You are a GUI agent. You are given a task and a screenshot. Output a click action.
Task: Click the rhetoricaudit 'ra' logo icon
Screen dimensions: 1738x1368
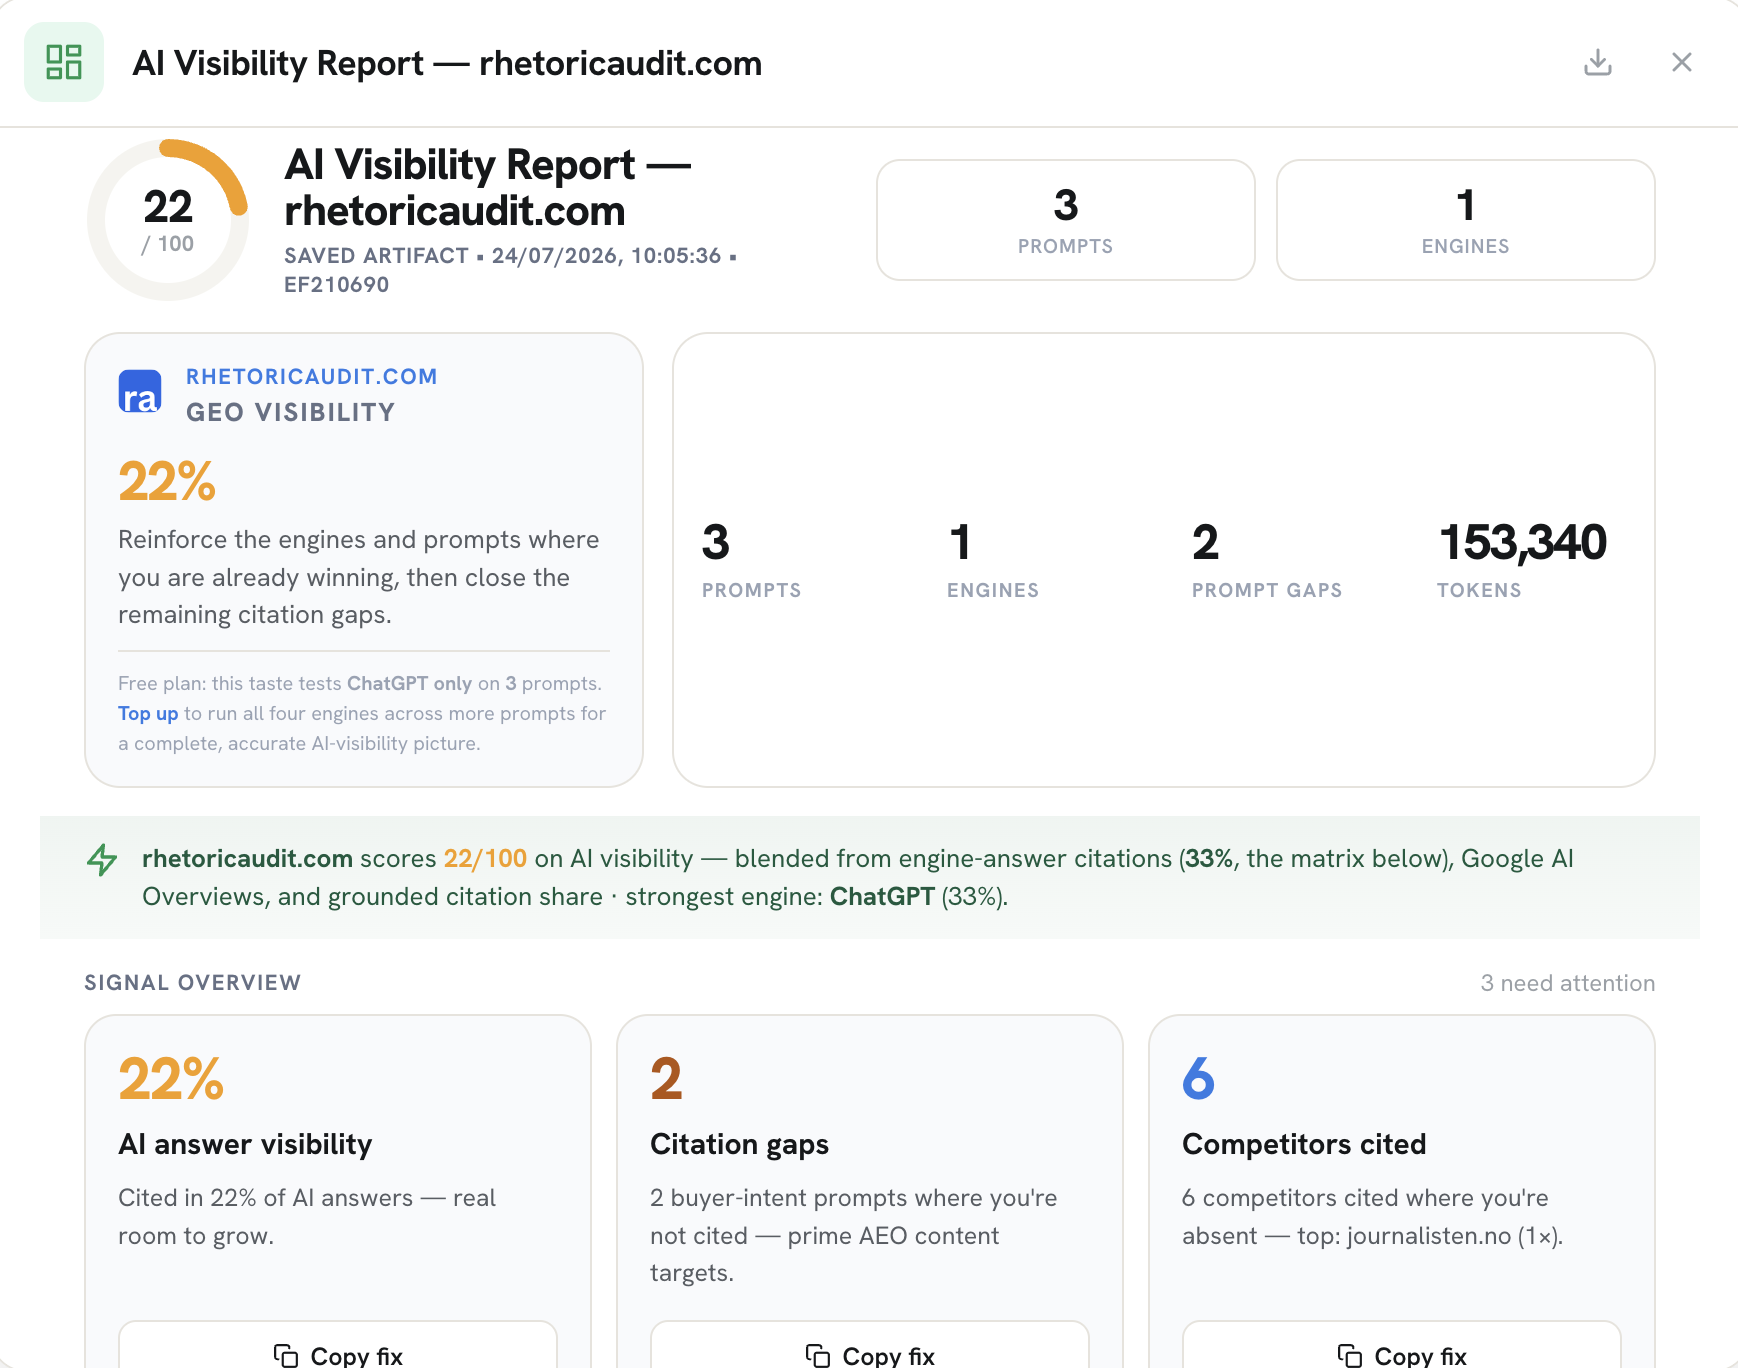point(140,392)
